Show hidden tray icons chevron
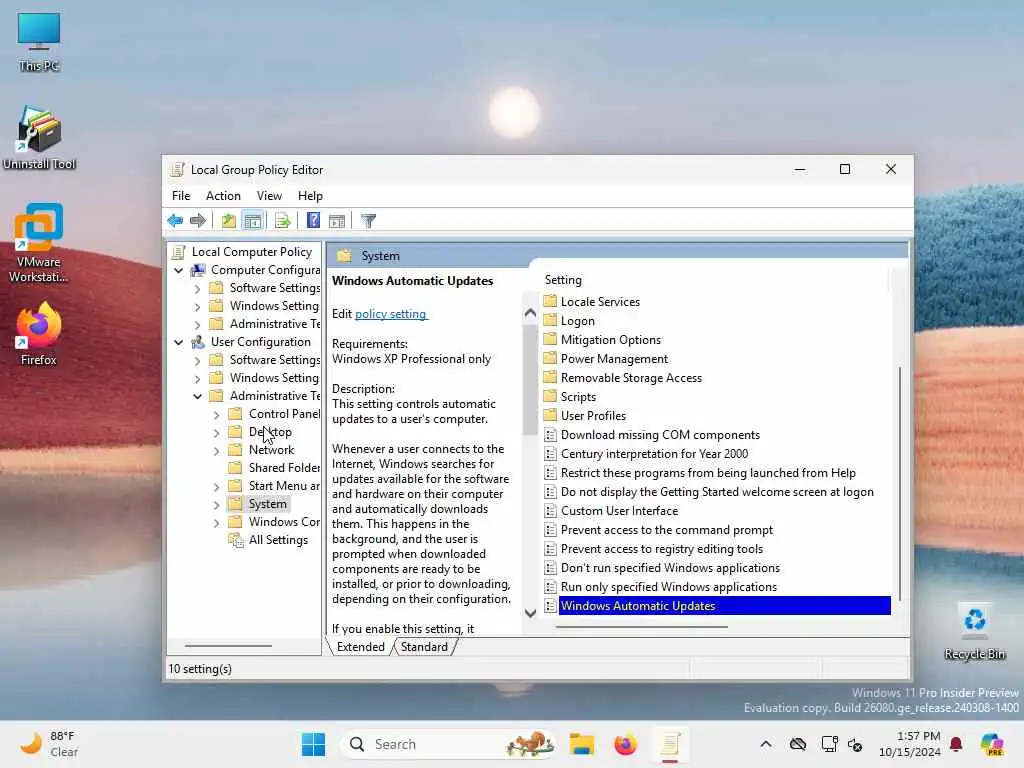Viewport: 1024px width, 768px height. pos(766,744)
